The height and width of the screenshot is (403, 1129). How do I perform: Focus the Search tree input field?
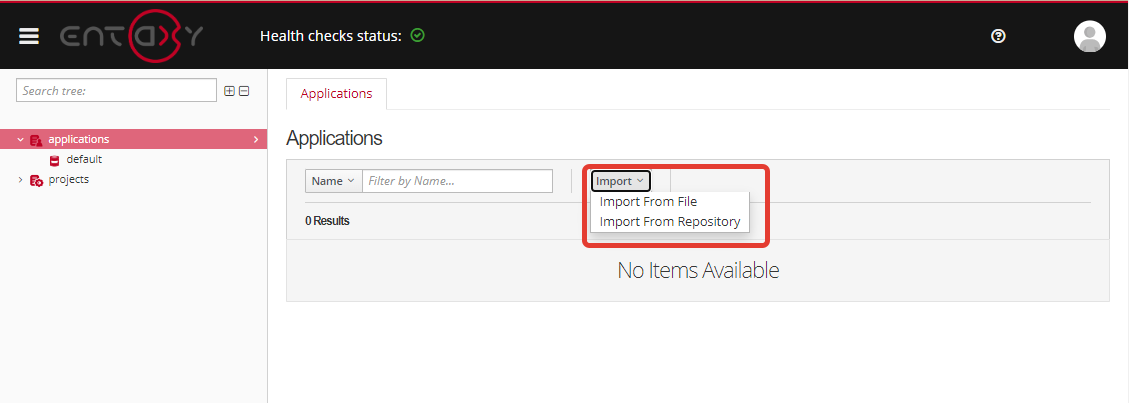pos(116,91)
